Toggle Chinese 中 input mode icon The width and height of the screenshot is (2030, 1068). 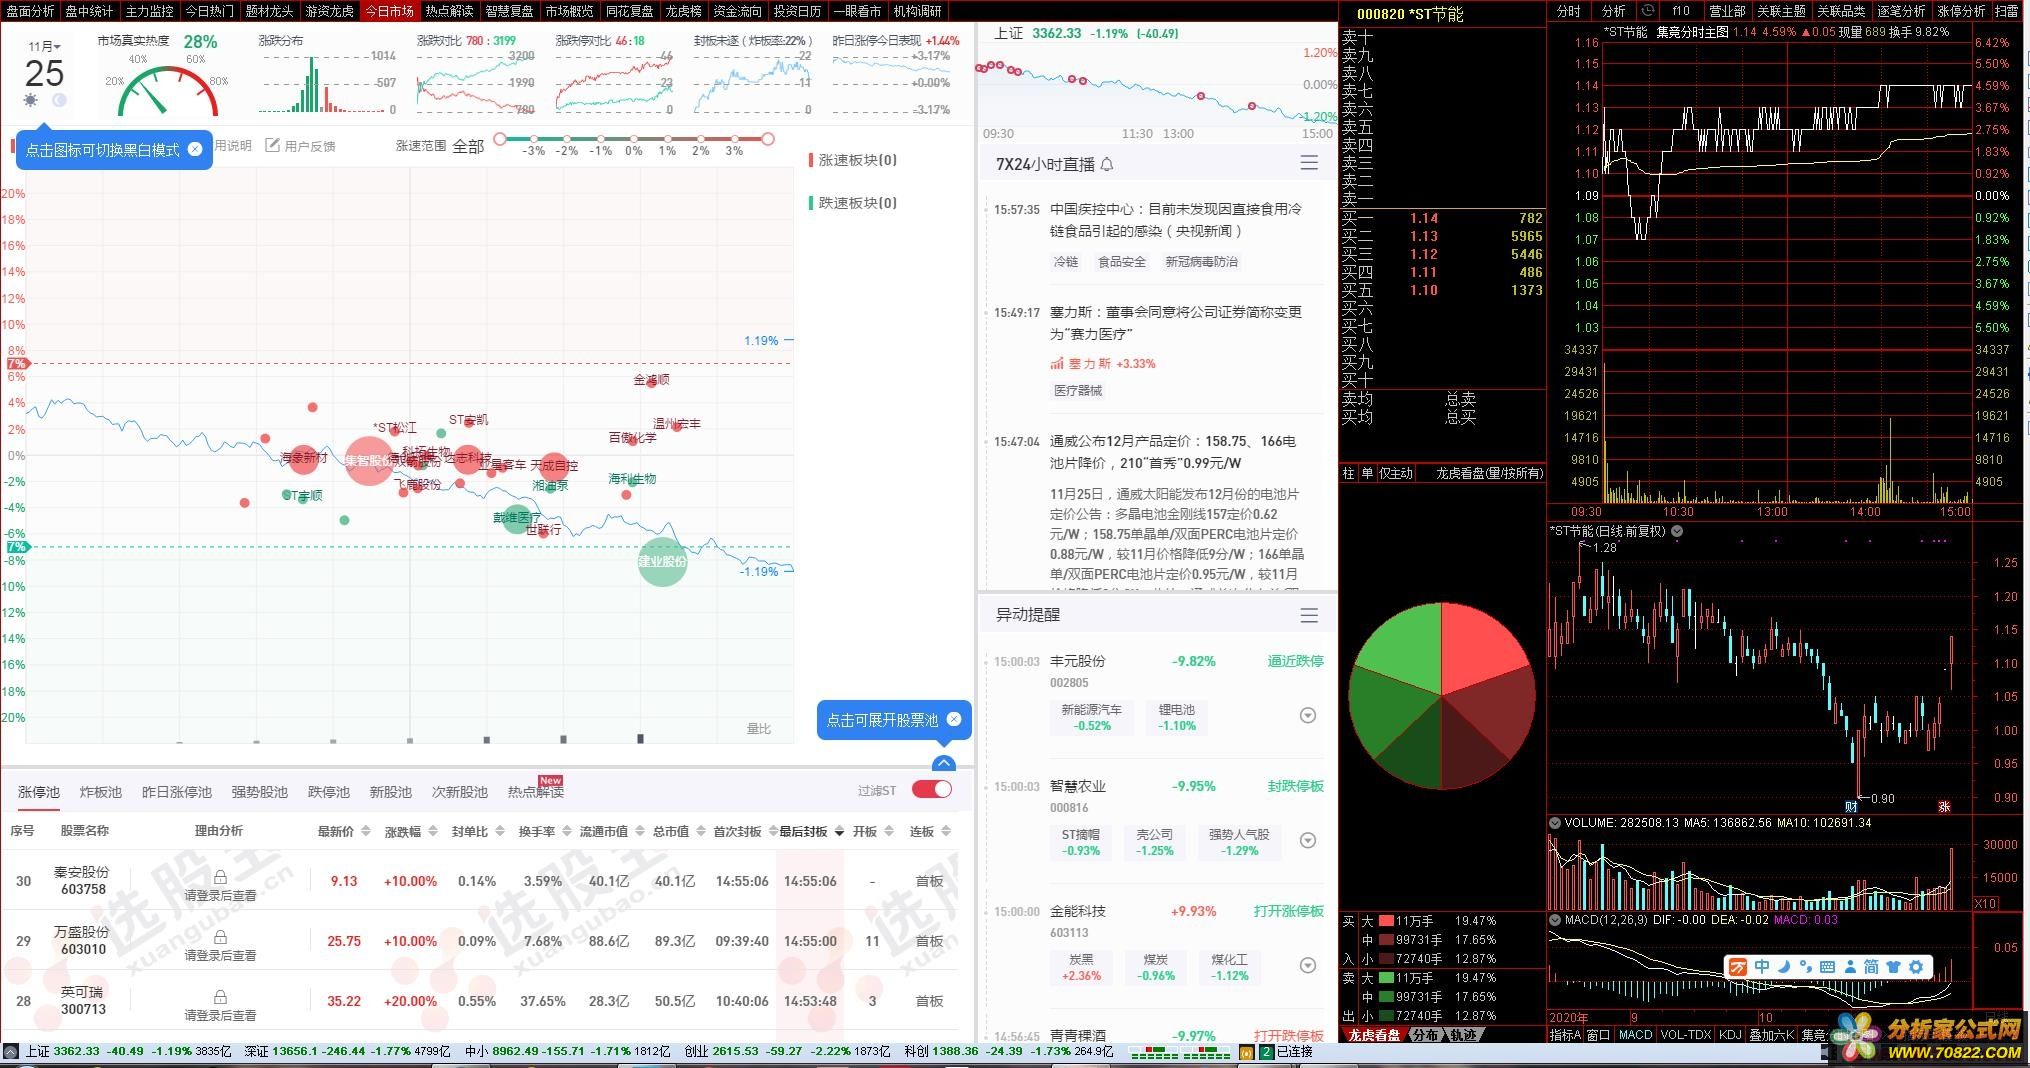[1762, 967]
